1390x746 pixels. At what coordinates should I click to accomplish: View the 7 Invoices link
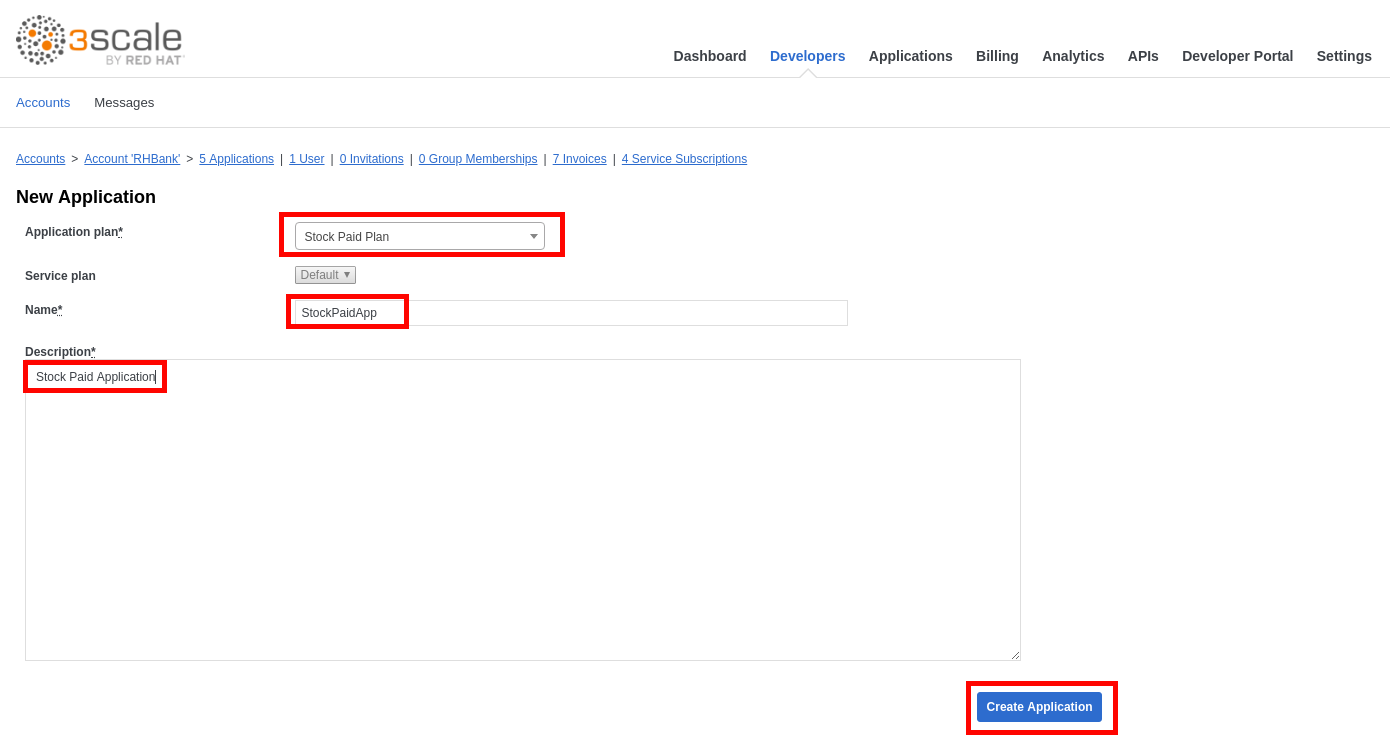pos(579,159)
